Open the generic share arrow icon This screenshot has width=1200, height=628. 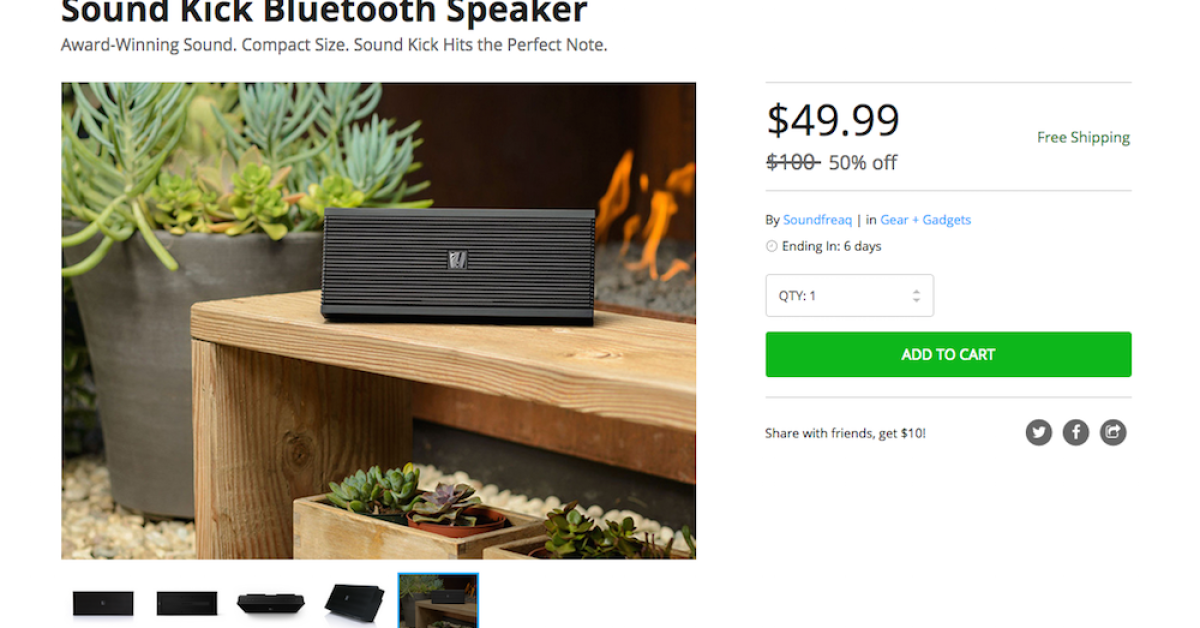click(1113, 432)
